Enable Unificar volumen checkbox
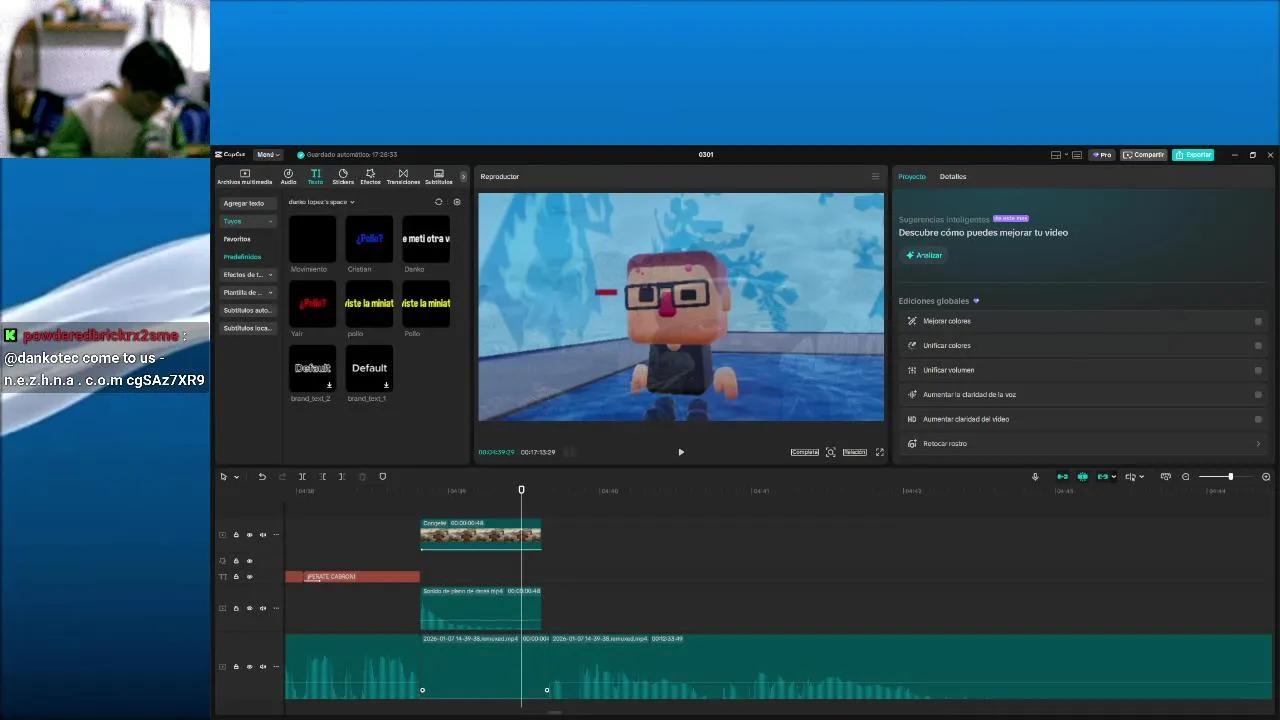Viewport: 1280px width, 720px height. point(1258,370)
